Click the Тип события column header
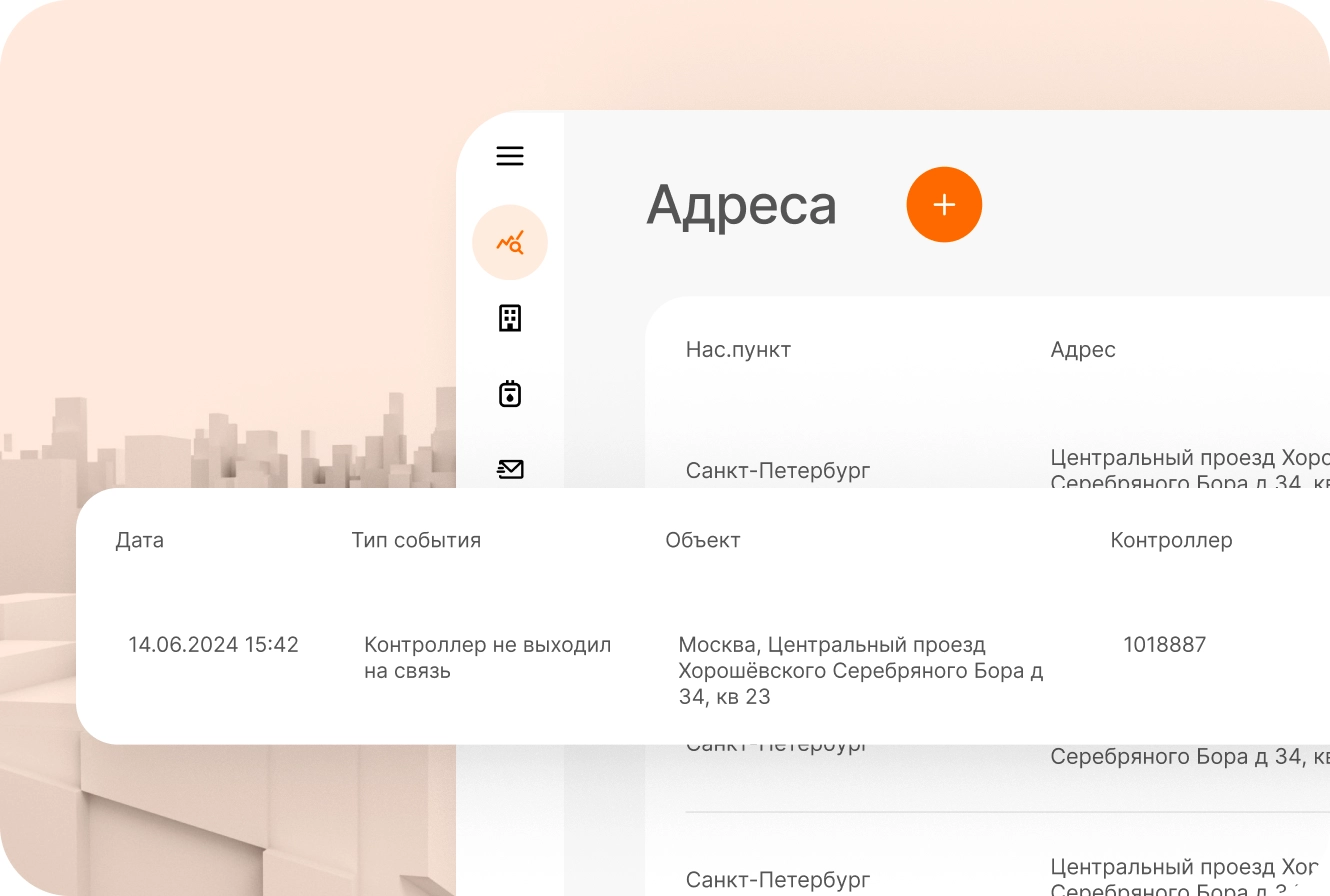Screen dimensions: 1330x896 tap(416, 540)
